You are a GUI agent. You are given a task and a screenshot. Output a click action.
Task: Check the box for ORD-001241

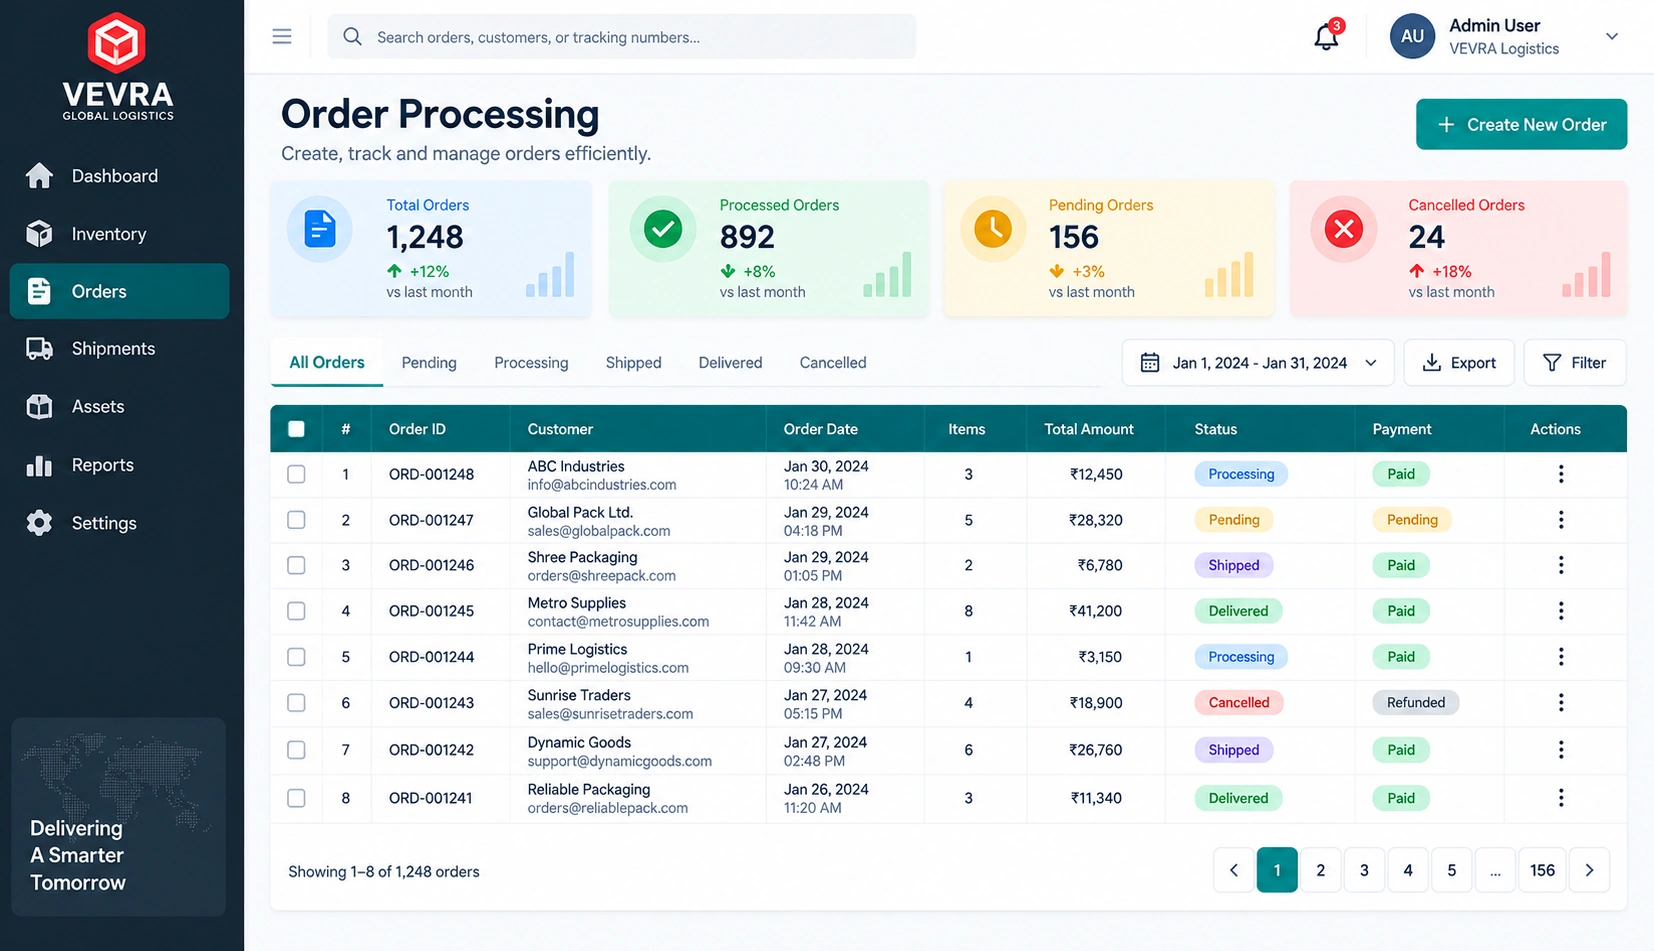(296, 798)
